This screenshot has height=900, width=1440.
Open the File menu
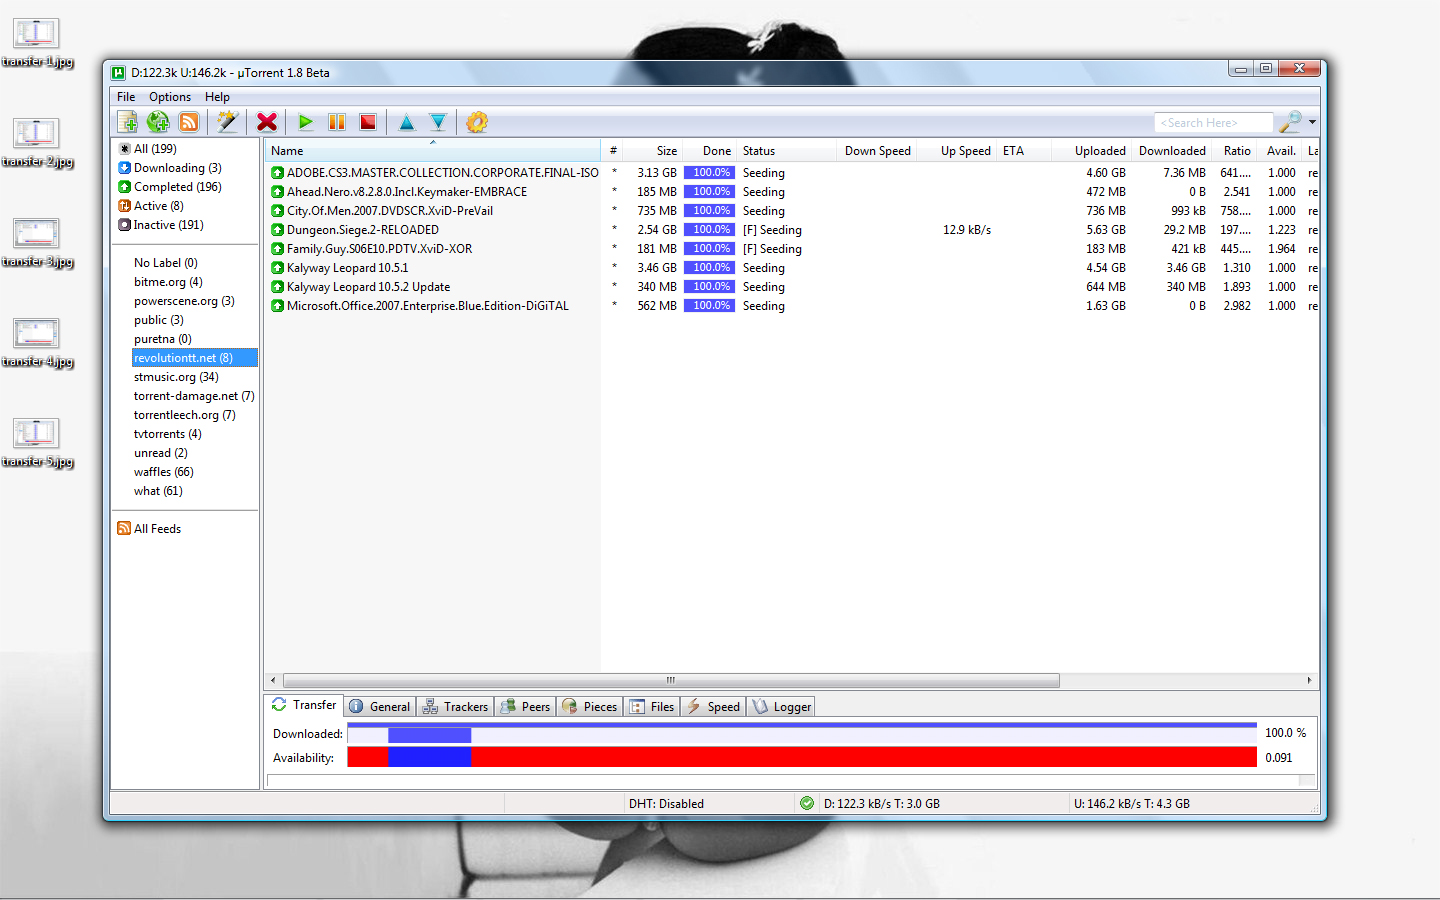coord(126,97)
